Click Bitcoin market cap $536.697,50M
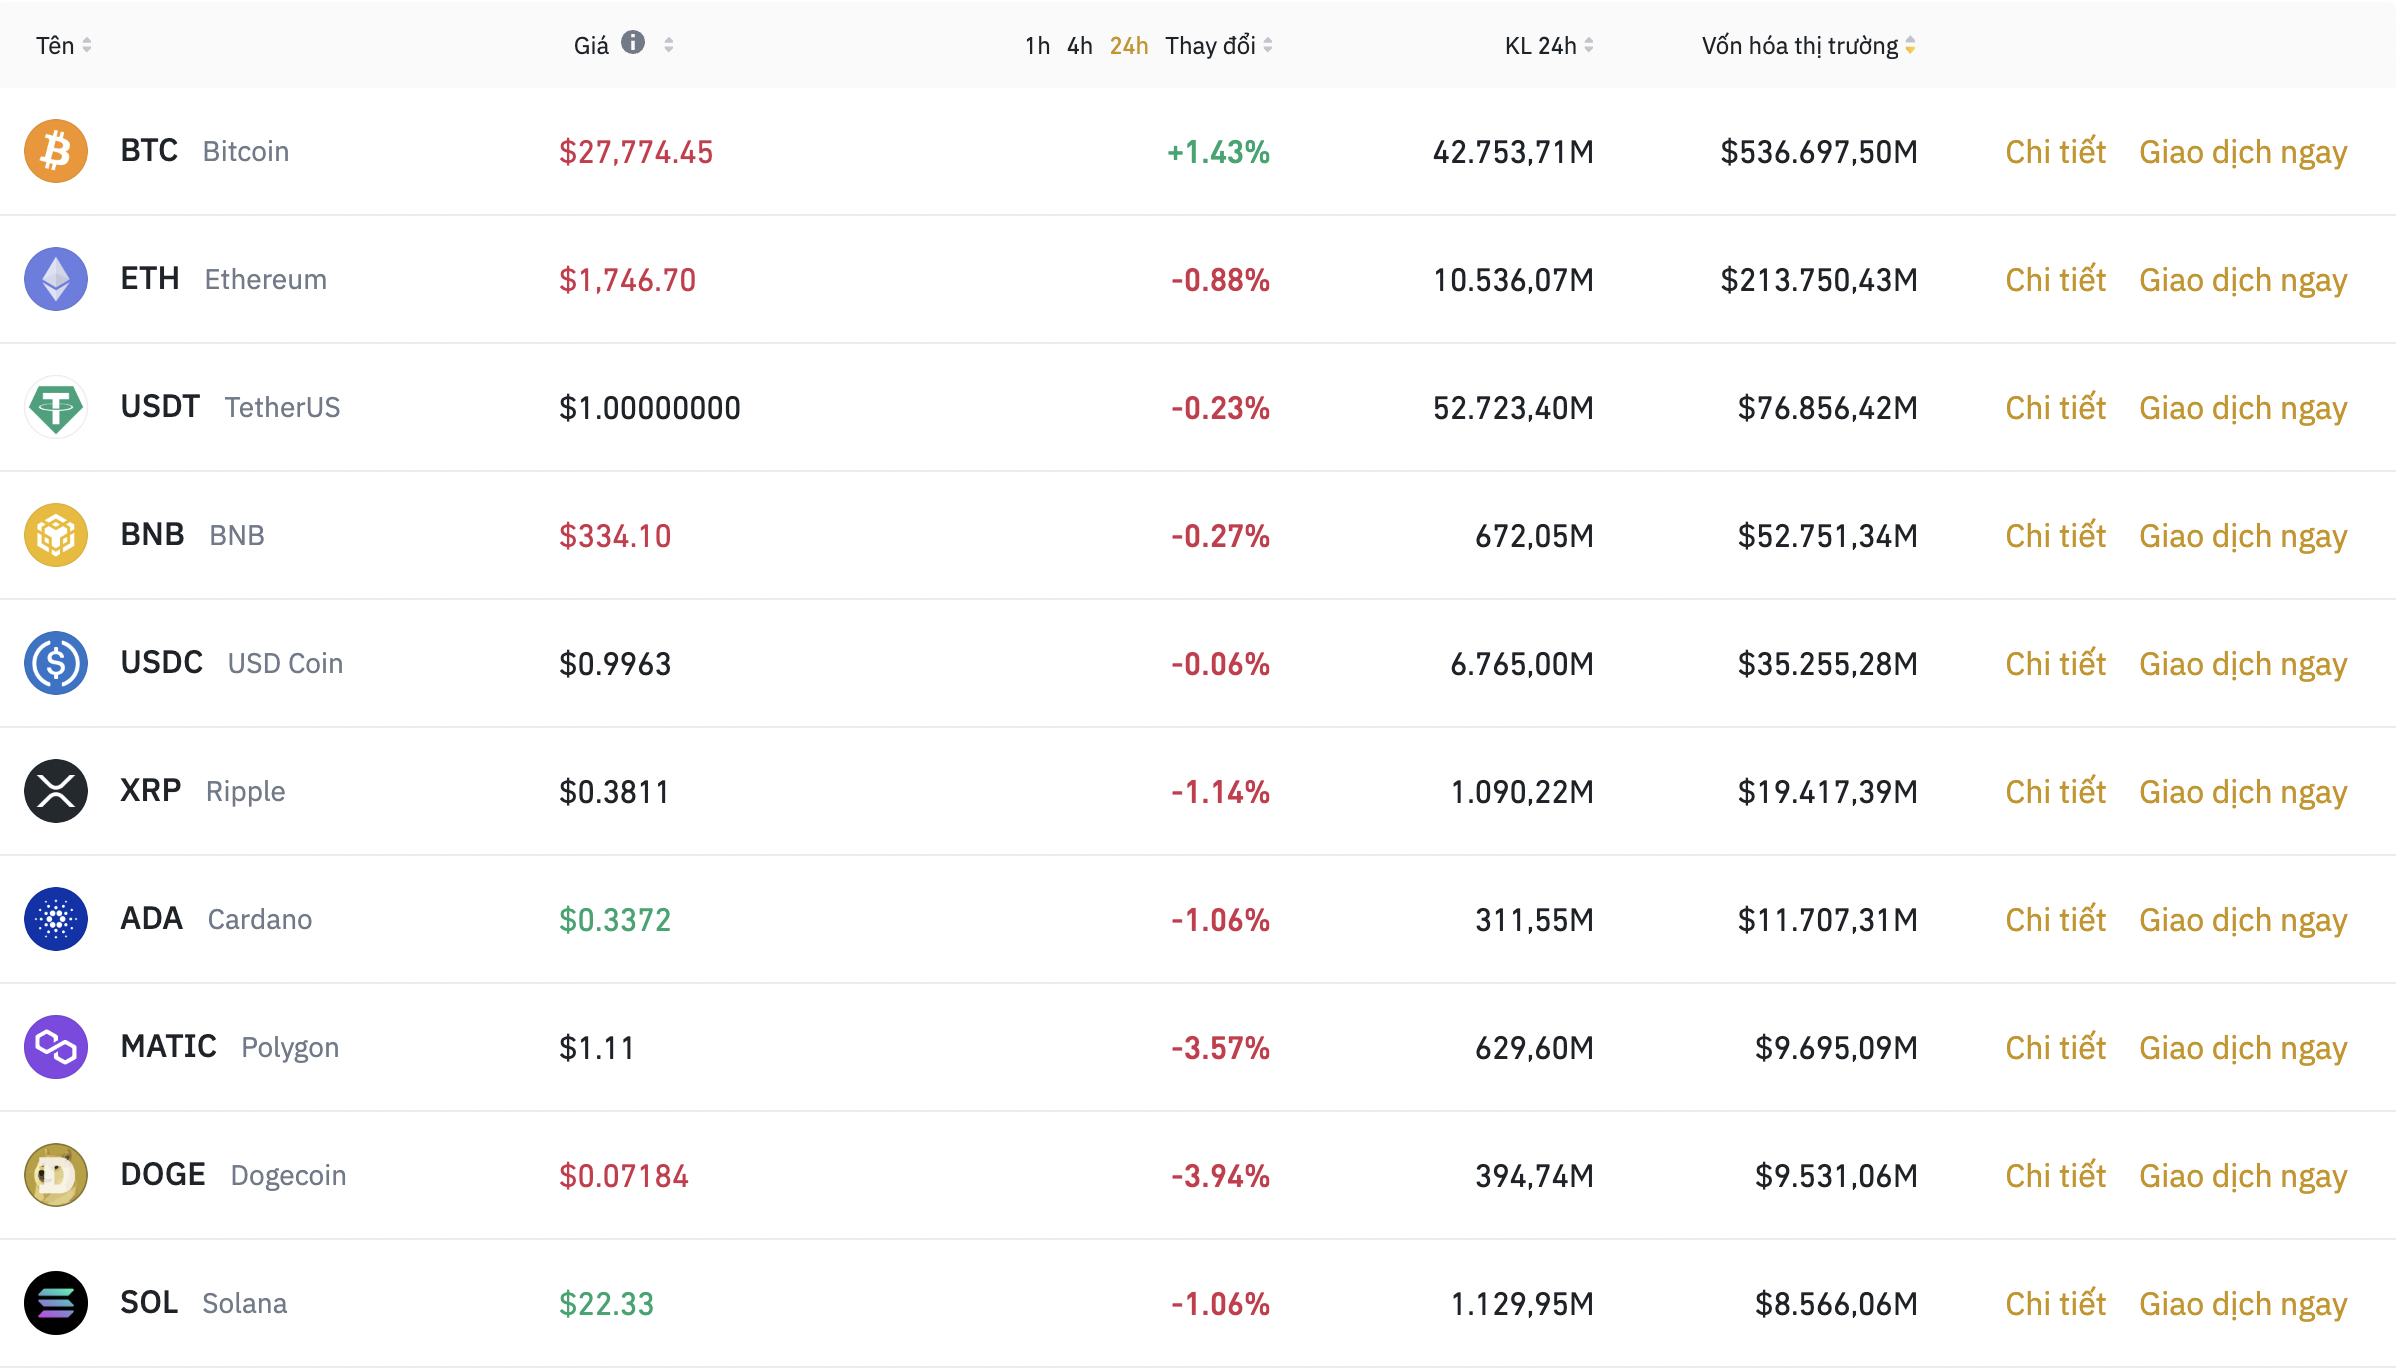The width and height of the screenshot is (2406, 1372). pos(1819,152)
